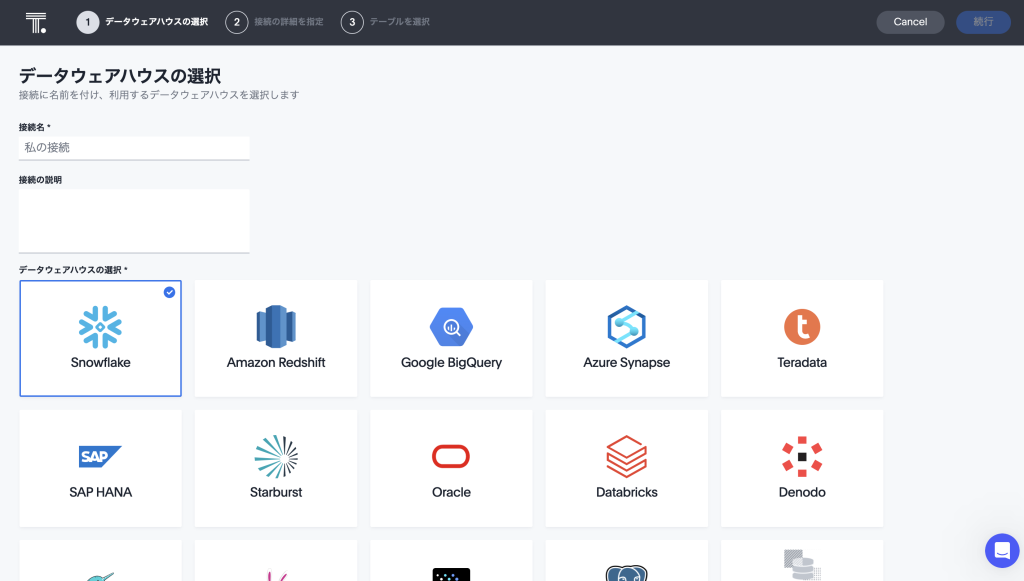Select the Denodo icon tile

point(802,457)
